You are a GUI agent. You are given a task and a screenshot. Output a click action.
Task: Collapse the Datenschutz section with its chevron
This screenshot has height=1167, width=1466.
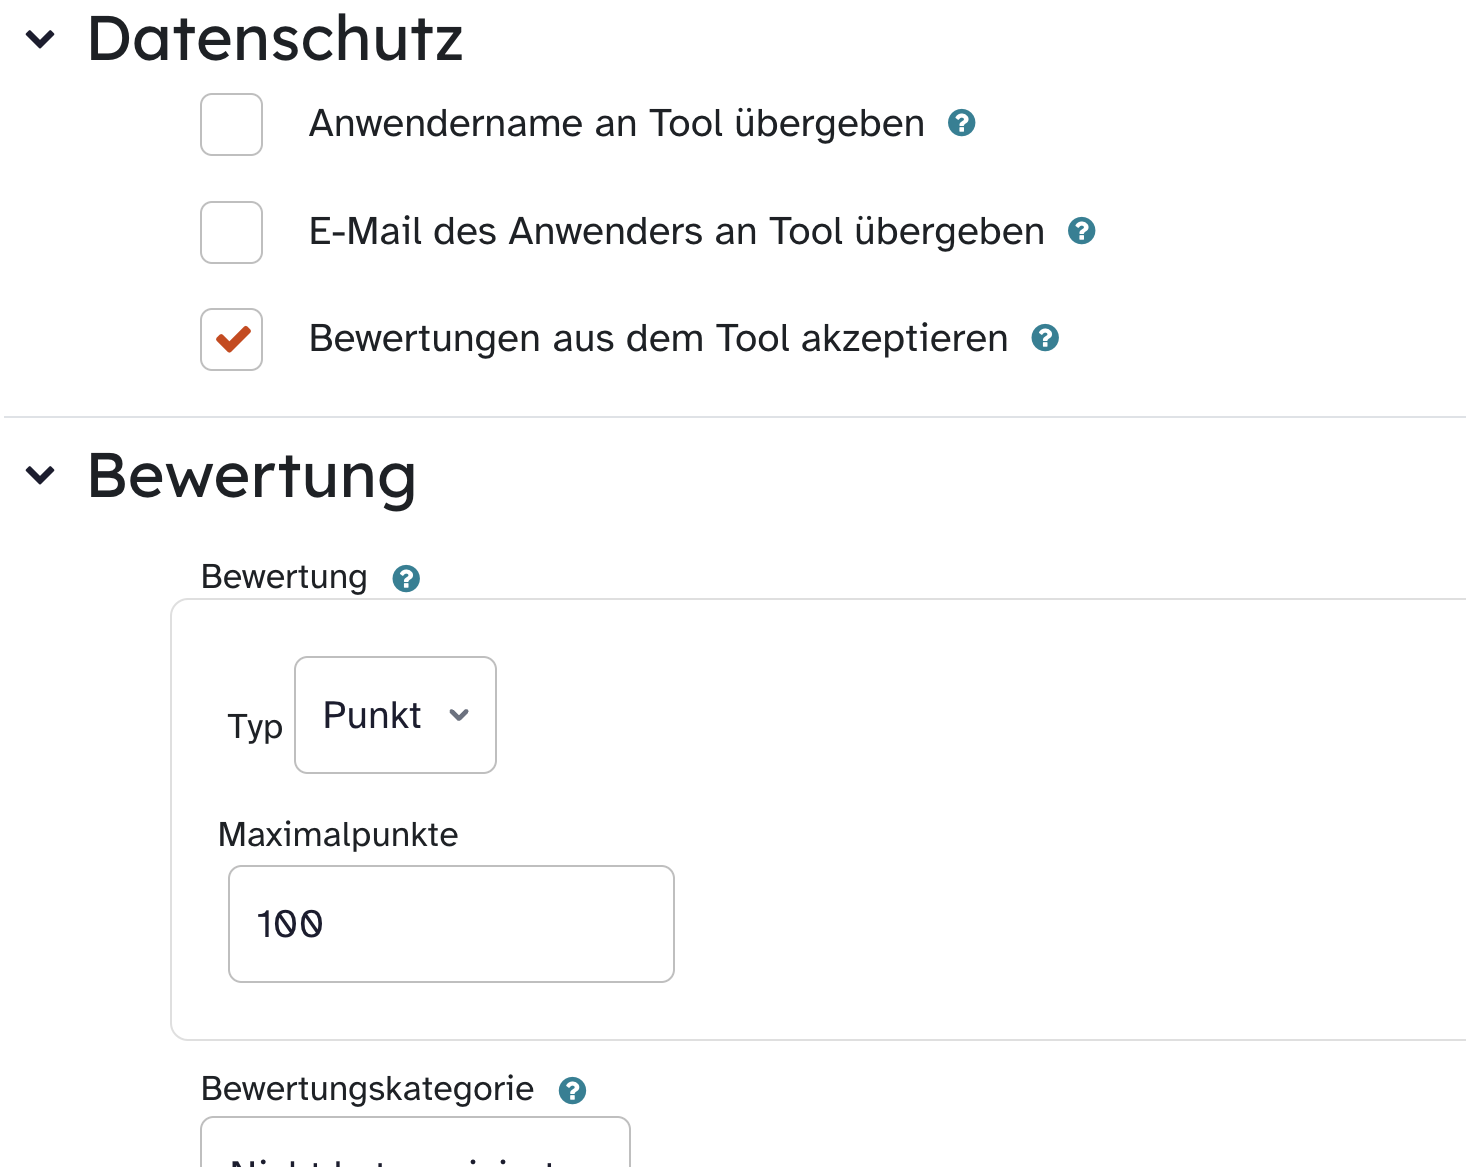coord(40,39)
